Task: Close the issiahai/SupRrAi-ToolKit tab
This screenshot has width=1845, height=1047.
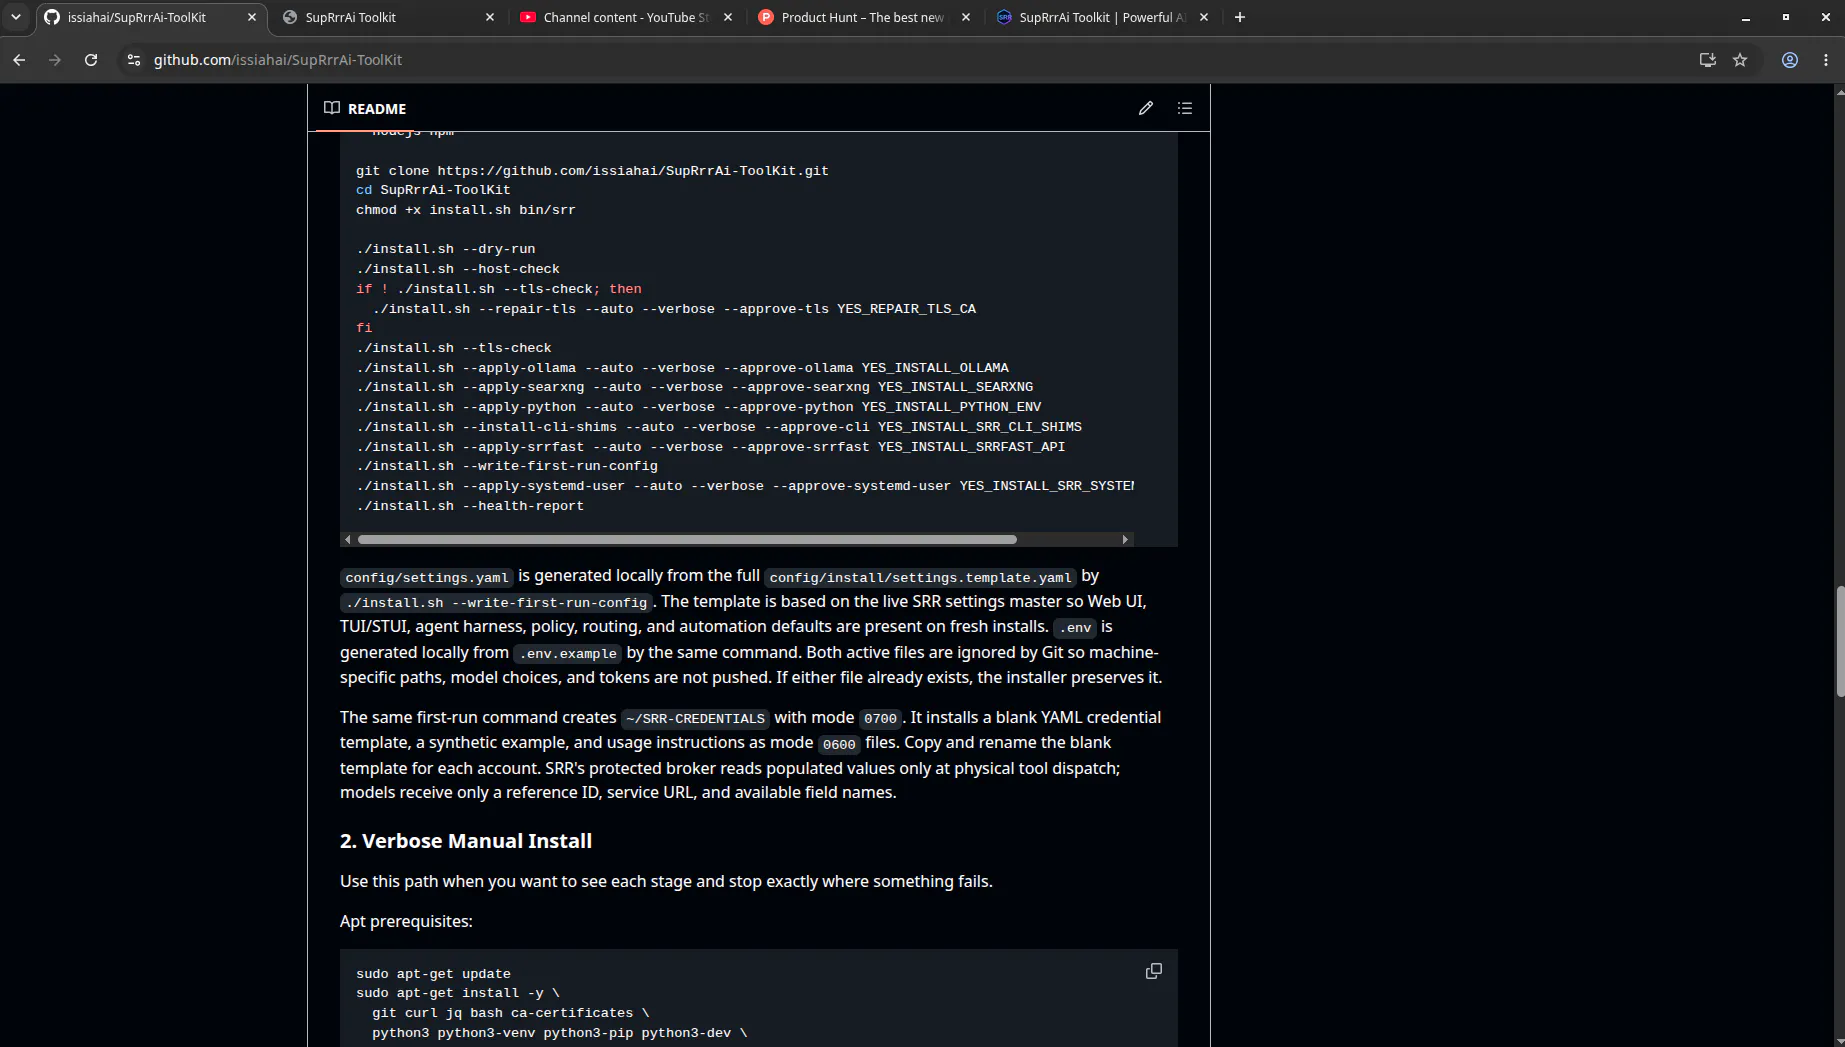Action: (251, 17)
